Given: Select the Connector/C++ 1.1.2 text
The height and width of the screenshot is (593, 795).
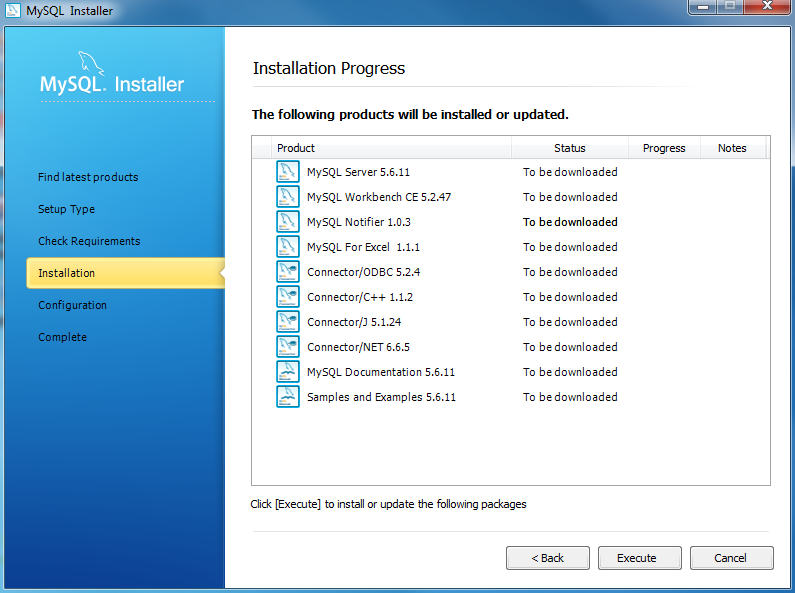Looking at the screenshot, I should [x=360, y=297].
